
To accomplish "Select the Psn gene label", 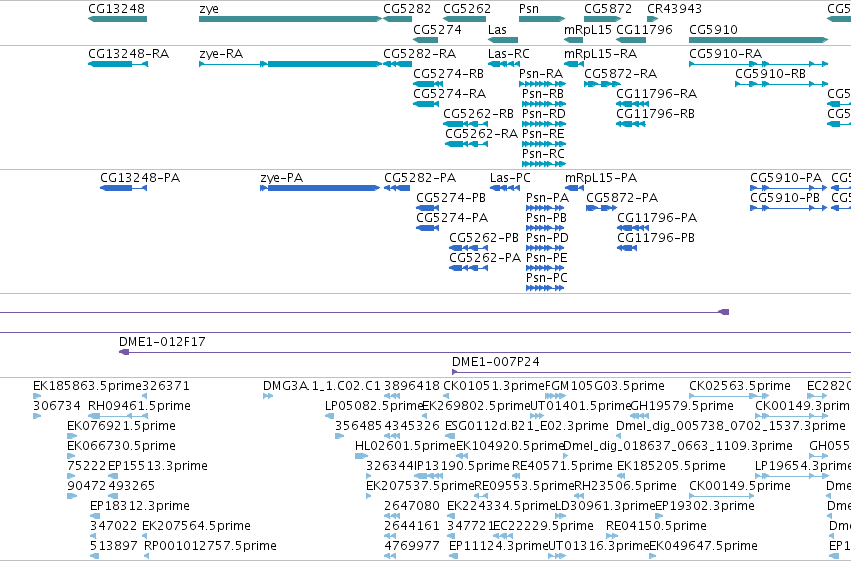I will pyautogui.click(x=529, y=9).
